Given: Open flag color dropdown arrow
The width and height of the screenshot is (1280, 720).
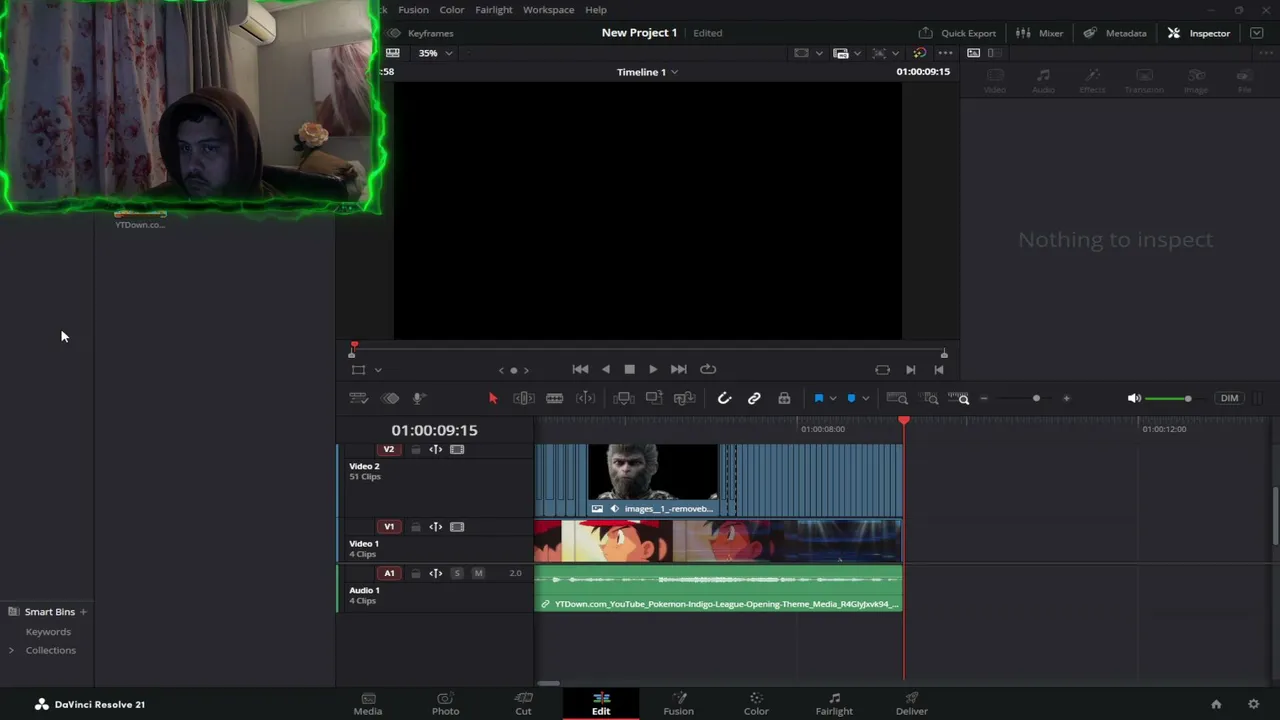Looking at the screenshot, I should pyautogui.click(x=832, y=398).
